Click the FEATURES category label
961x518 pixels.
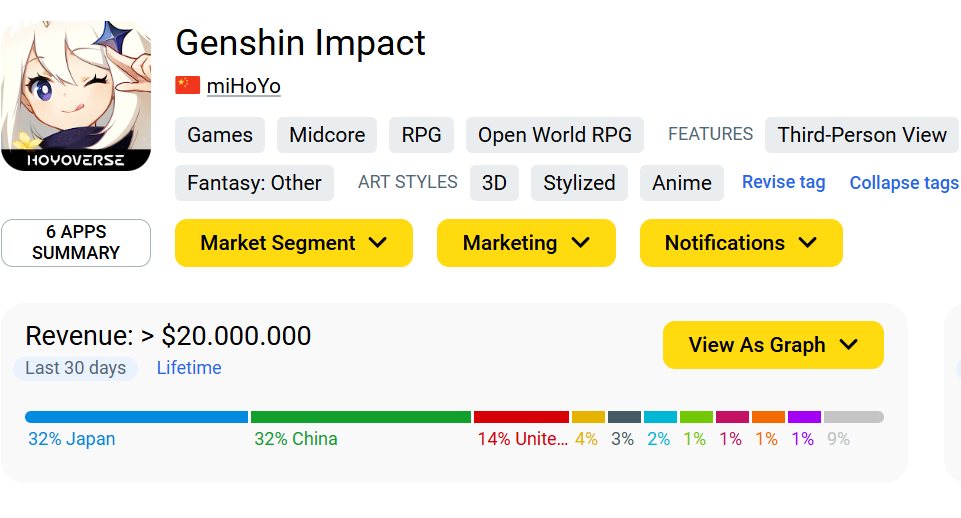pyautogui.click(x=710, y=134)
